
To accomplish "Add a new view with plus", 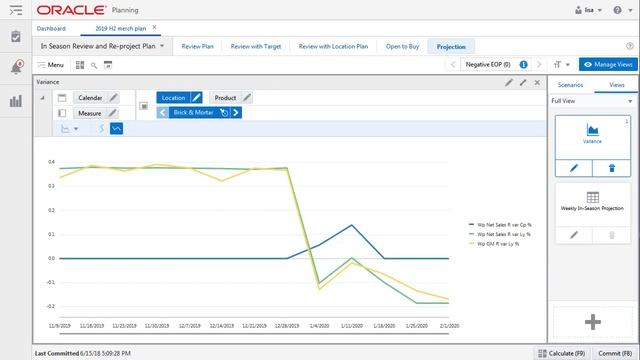I will pos(593,322).
